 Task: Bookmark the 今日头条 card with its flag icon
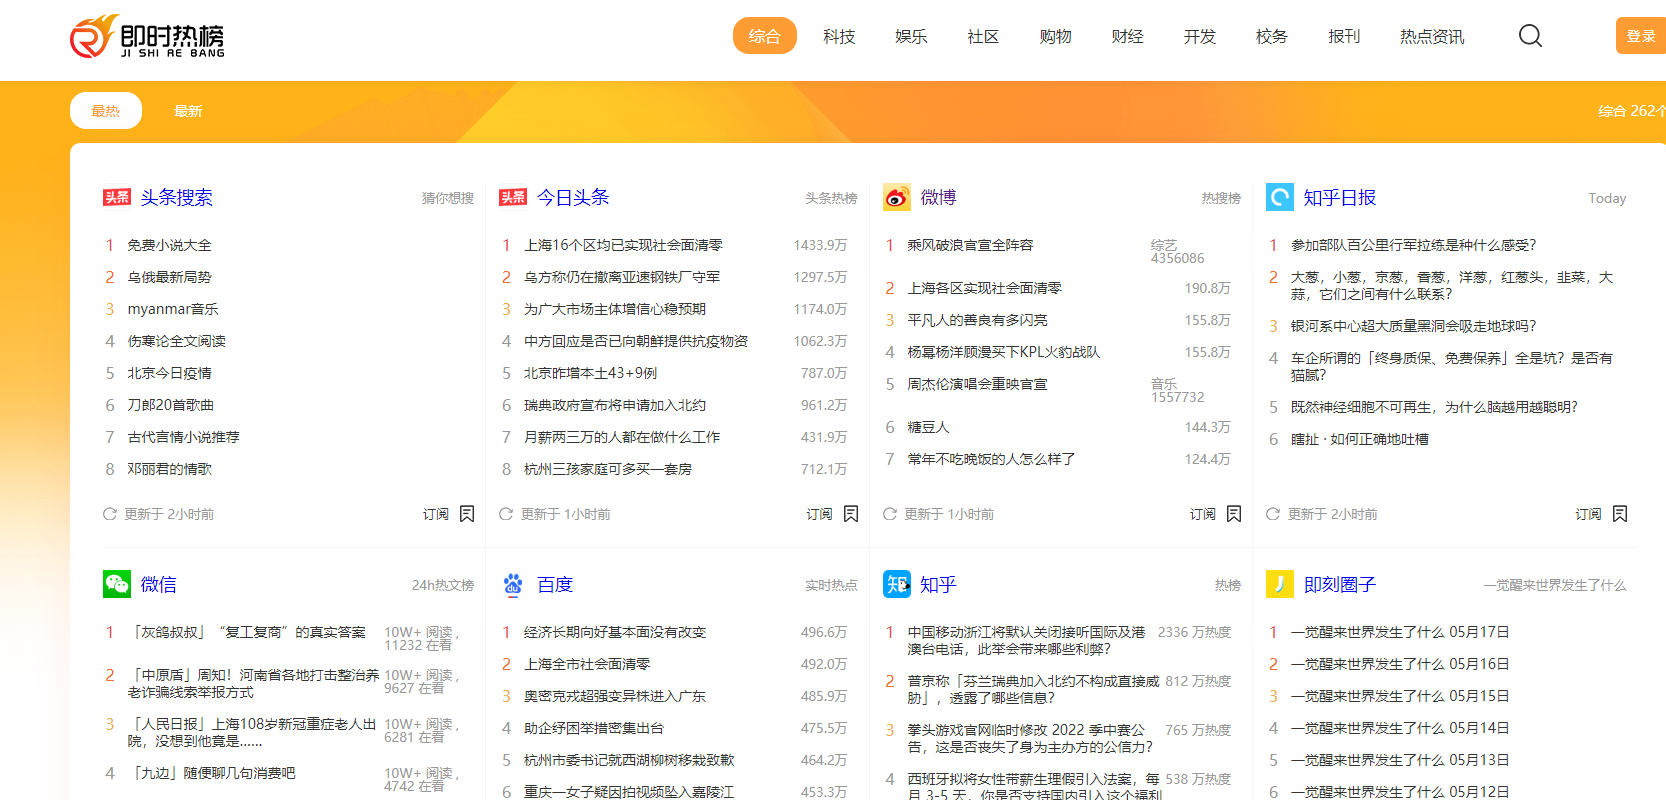coord(851,514)
